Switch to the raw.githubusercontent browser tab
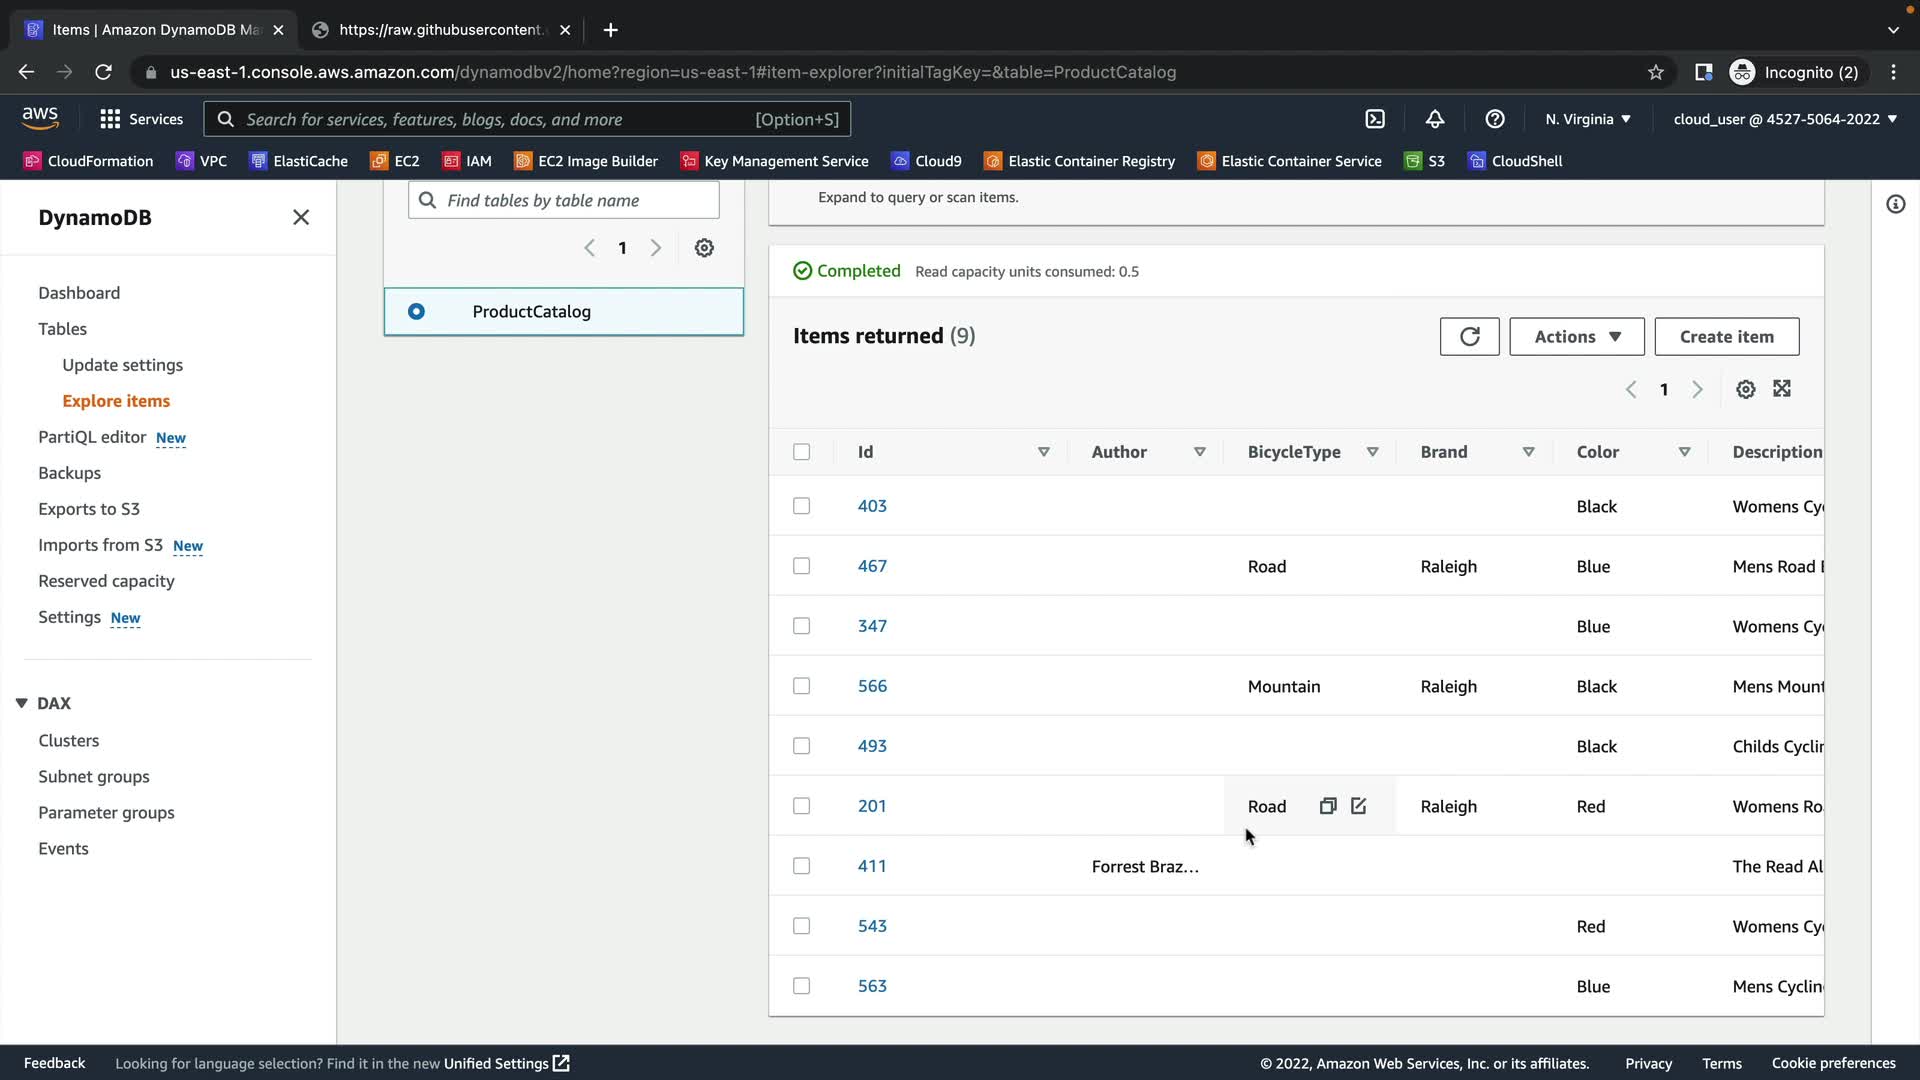1920x1080 pixels. tap(440, 30)
